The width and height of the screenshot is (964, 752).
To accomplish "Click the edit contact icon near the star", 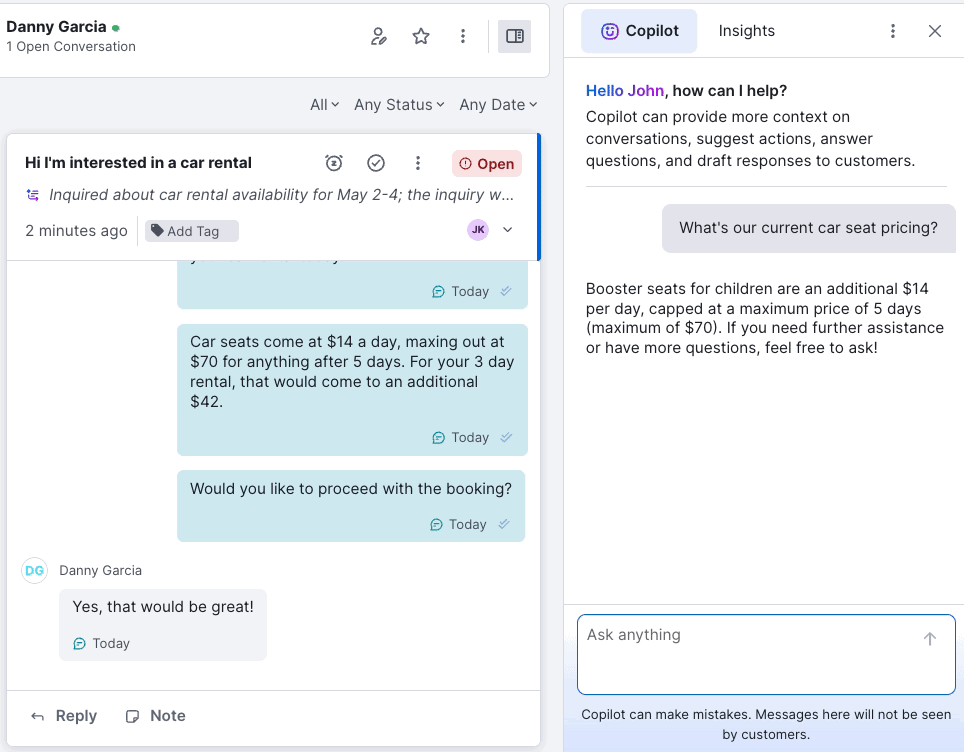I will coord(378,35).
